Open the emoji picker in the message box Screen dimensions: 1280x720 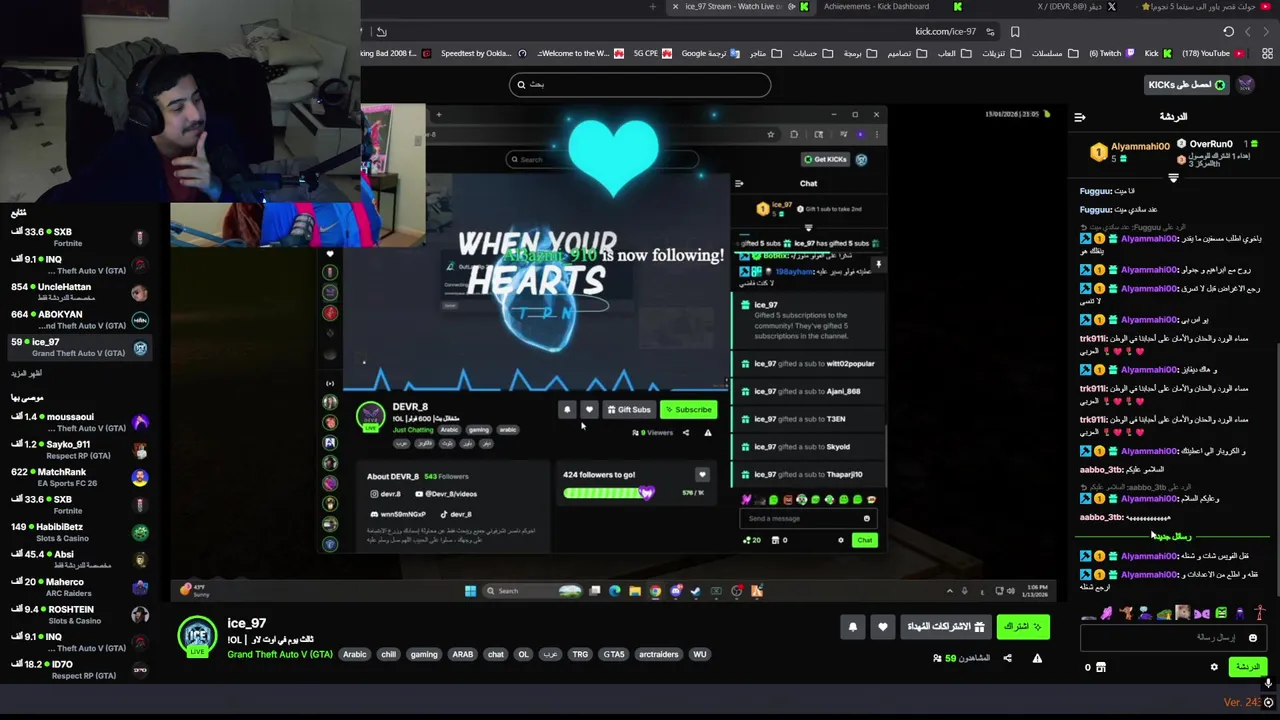pos(1252,637)
